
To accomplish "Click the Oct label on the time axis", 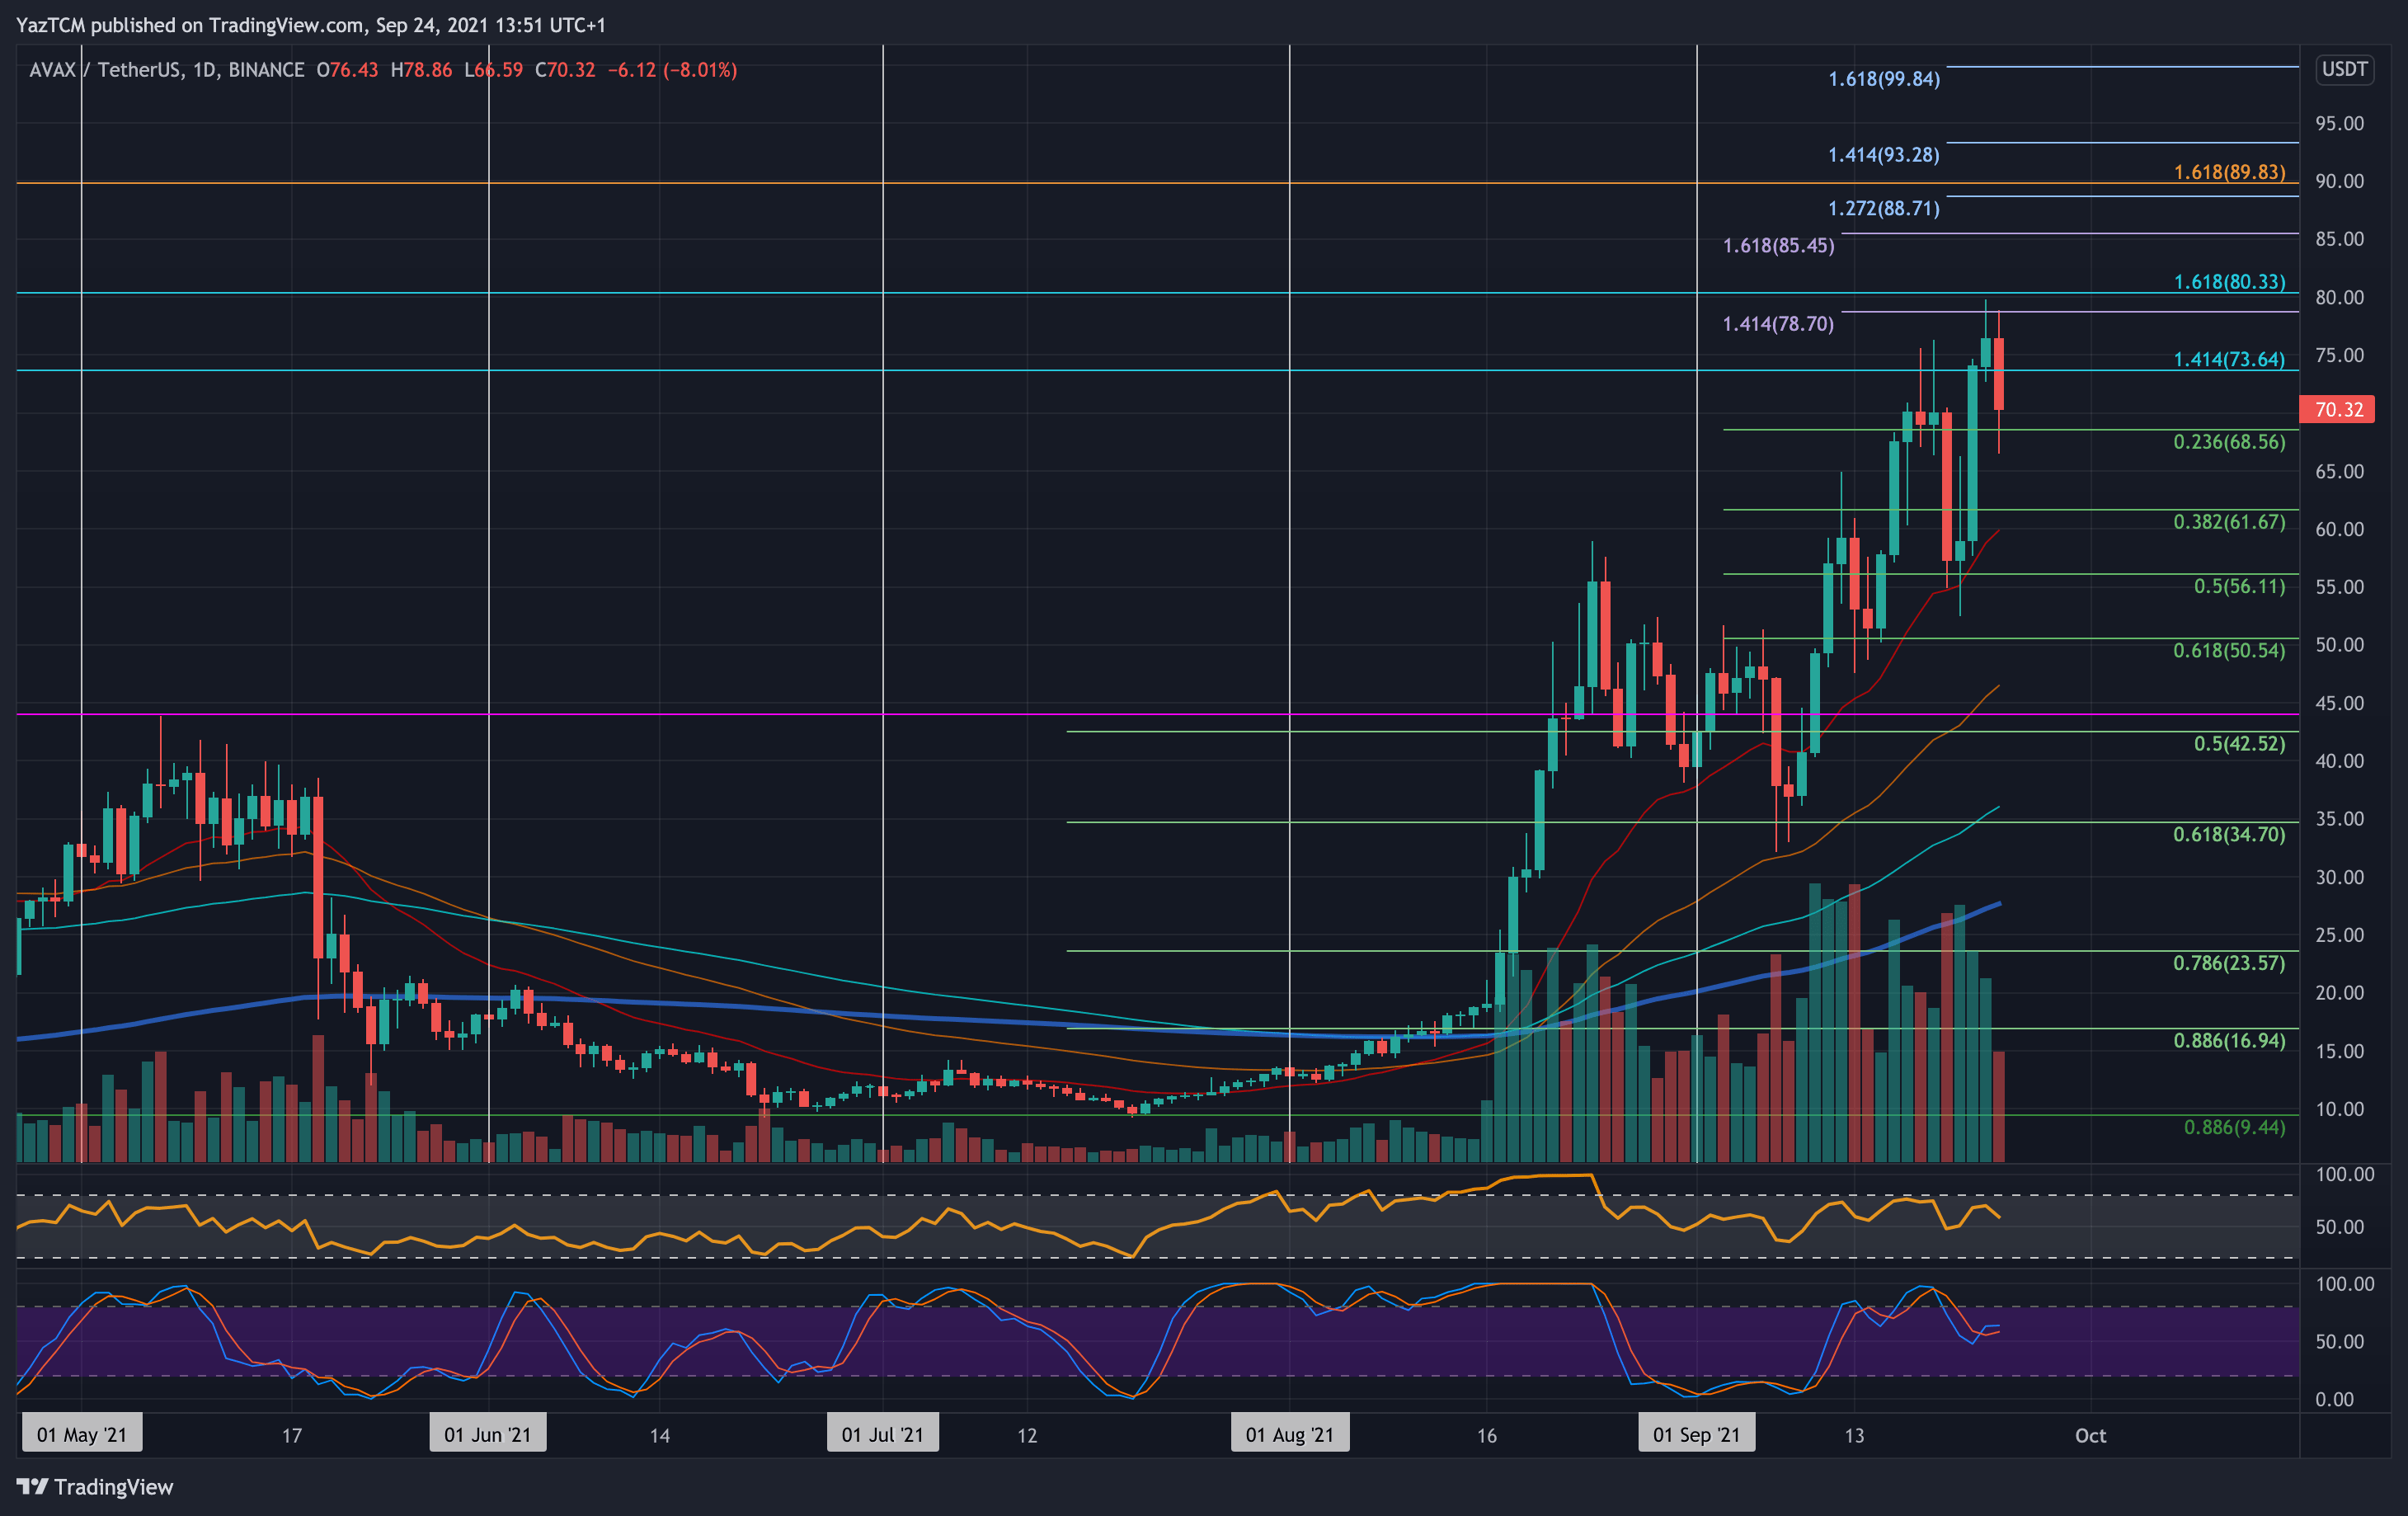I will [2090, 1435].
